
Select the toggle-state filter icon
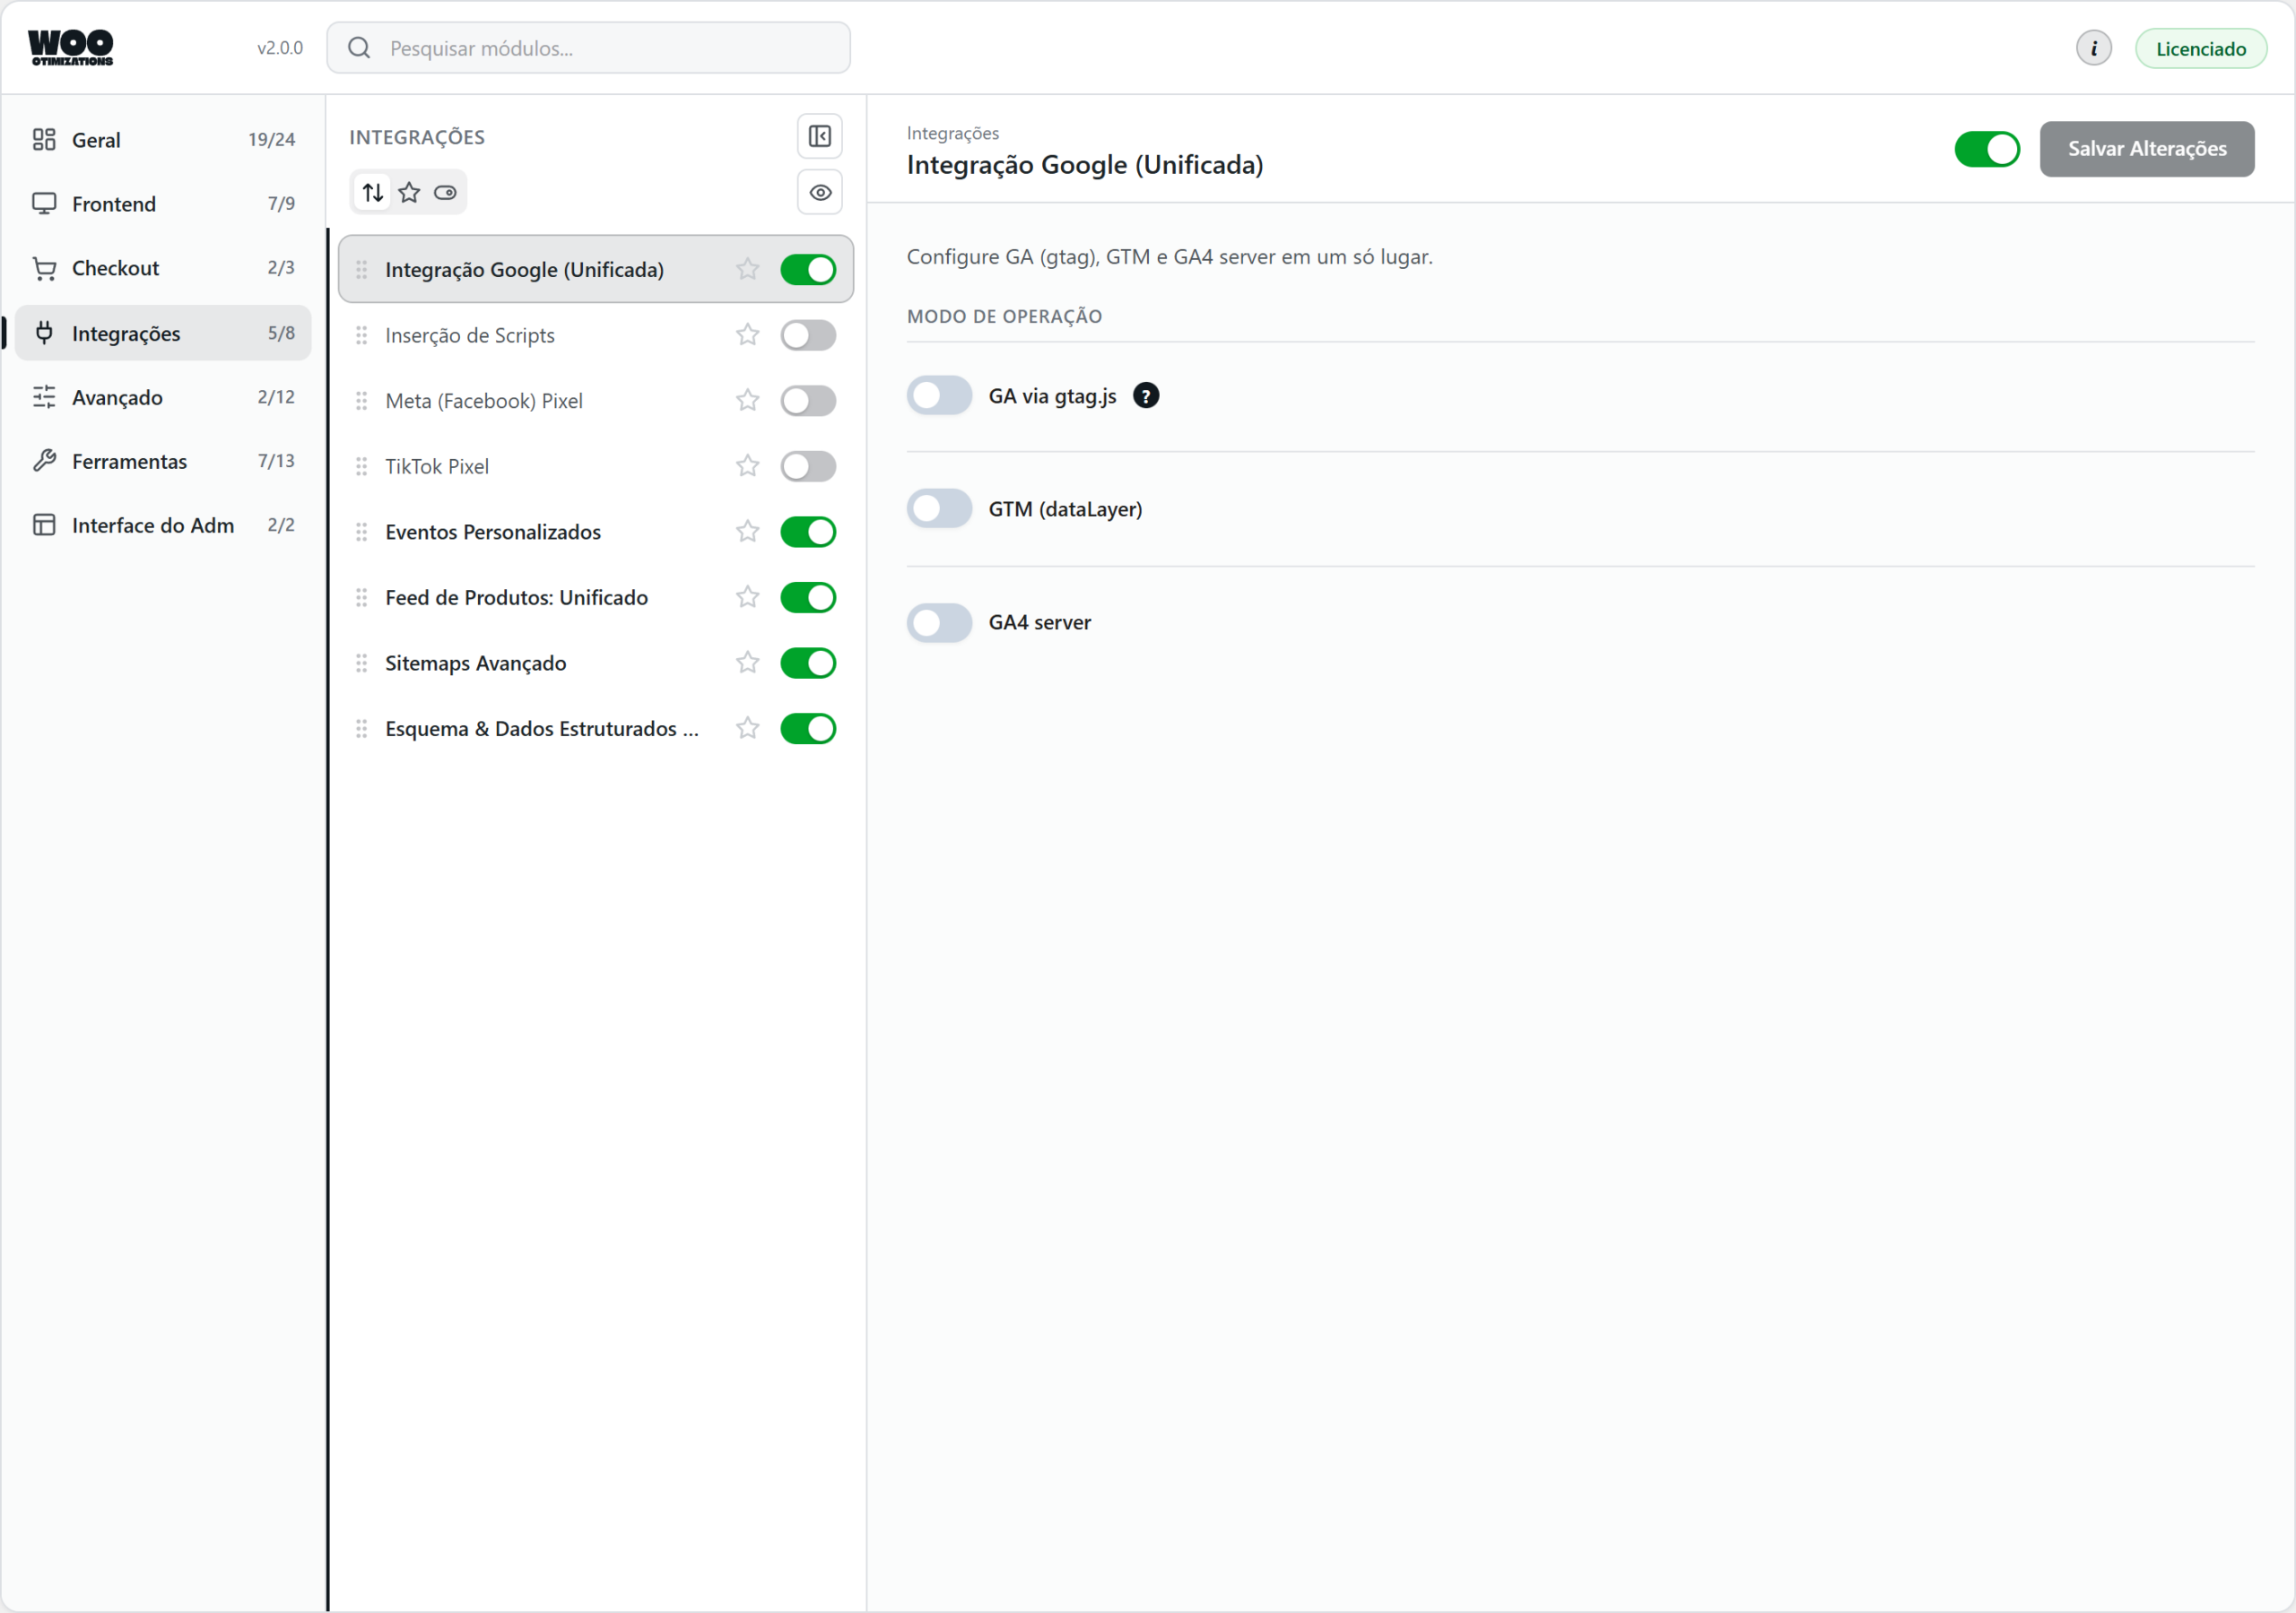pyautogui.click(x=445, y=192)
